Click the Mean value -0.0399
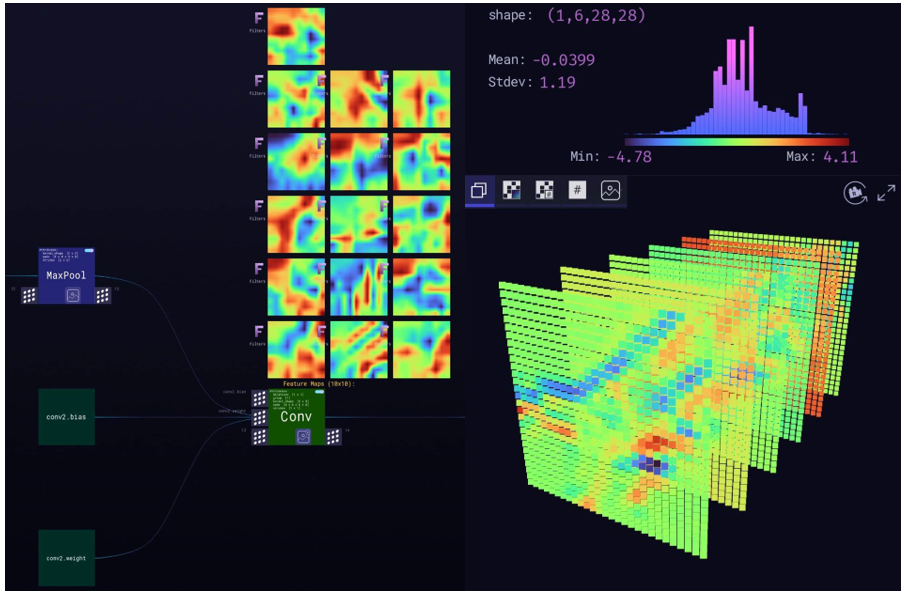This screenshot has height=595, width=905. (x=563, y=60)
